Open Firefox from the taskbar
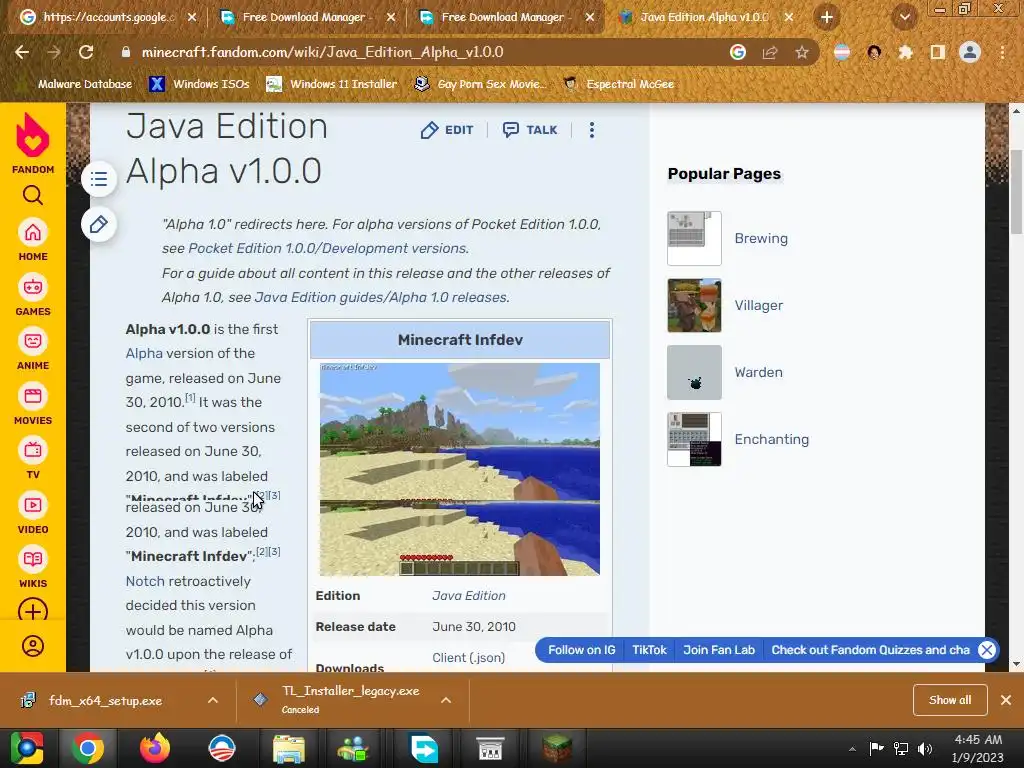This screenshot has height=768, width=1024. [x=155, y=748]
